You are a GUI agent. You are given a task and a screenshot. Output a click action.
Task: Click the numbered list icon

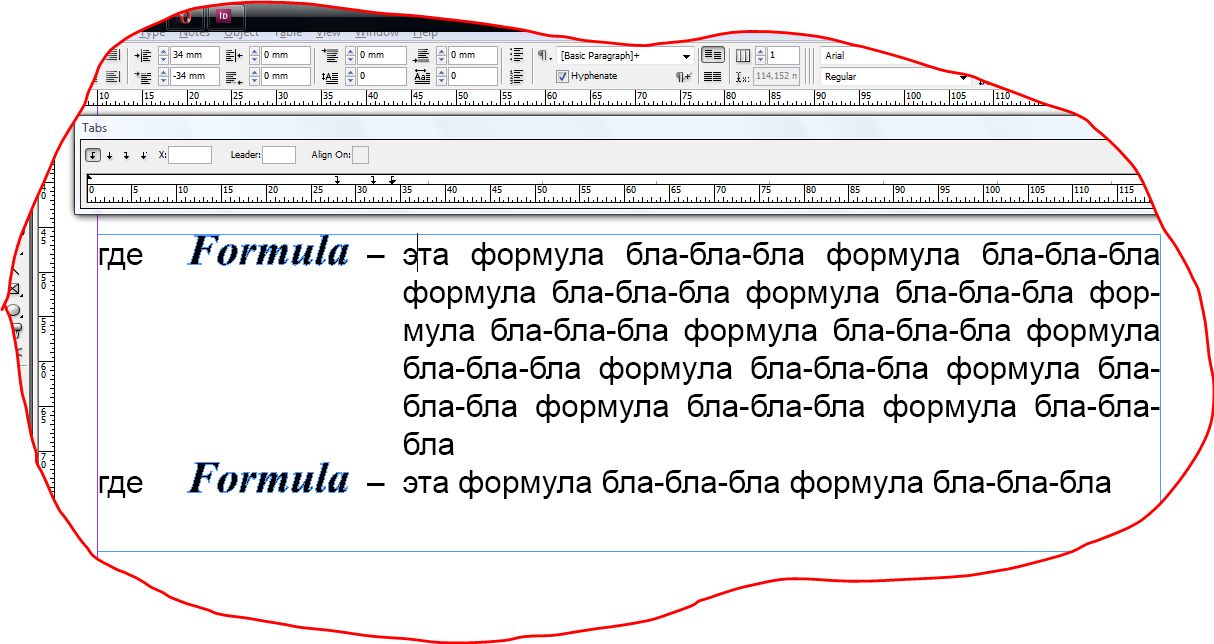point(517,76)
